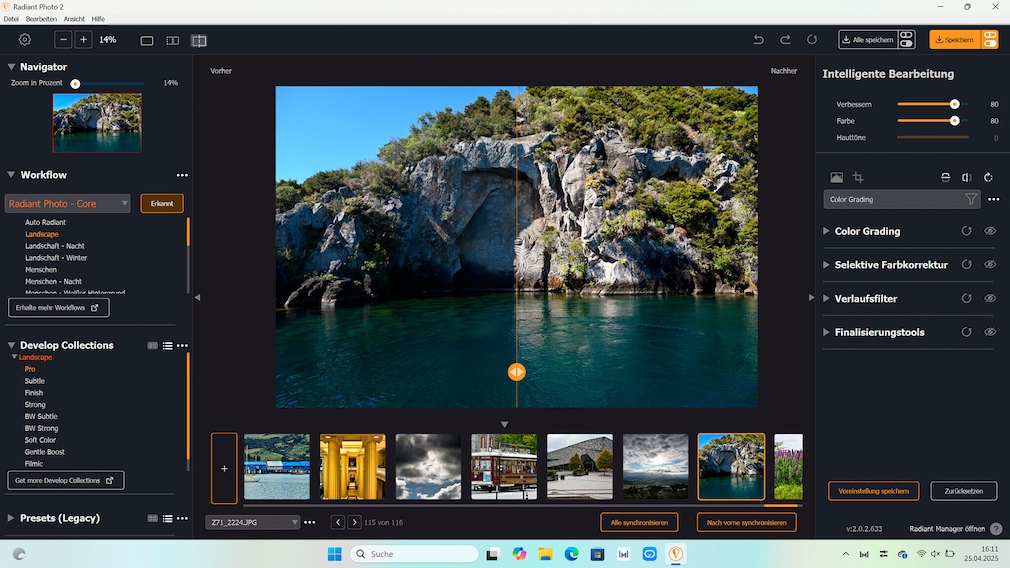Click the undo arrow in top toolbar
This screenshot has width=1010, height=568.
[758, 40]
